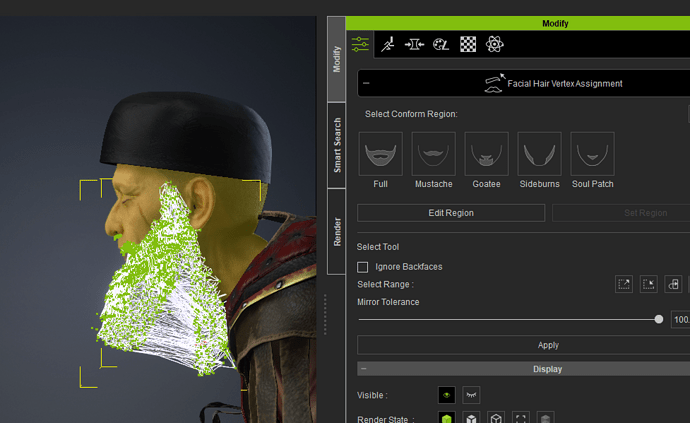Collapse the Facial Hair Vertex Assignment section
The image size is (690, 423).
click(x=366, y=83)
